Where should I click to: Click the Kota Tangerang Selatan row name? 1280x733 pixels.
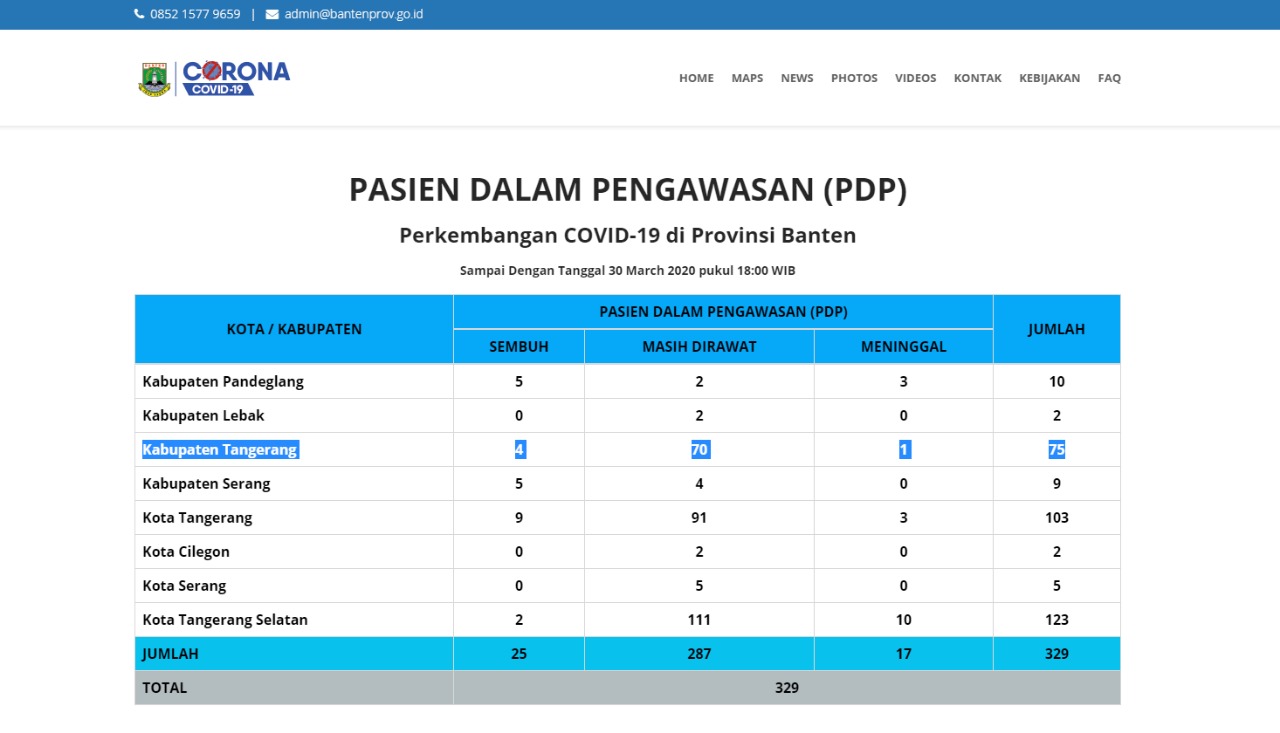225,620
